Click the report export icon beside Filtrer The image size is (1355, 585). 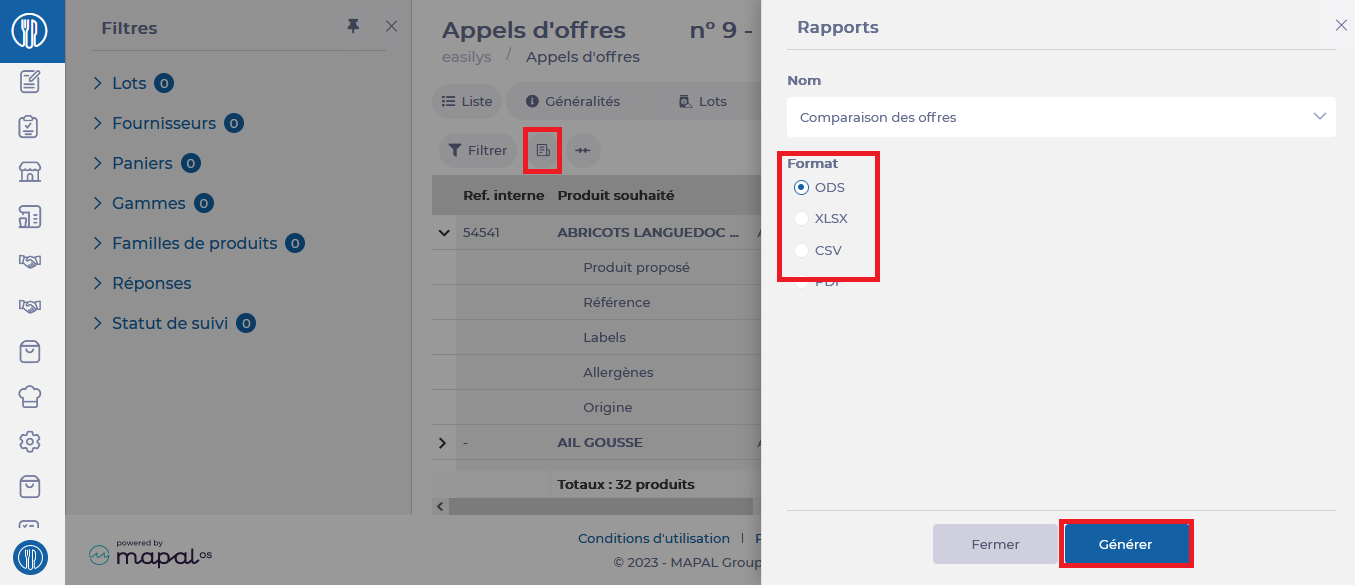tap(543, 150)
